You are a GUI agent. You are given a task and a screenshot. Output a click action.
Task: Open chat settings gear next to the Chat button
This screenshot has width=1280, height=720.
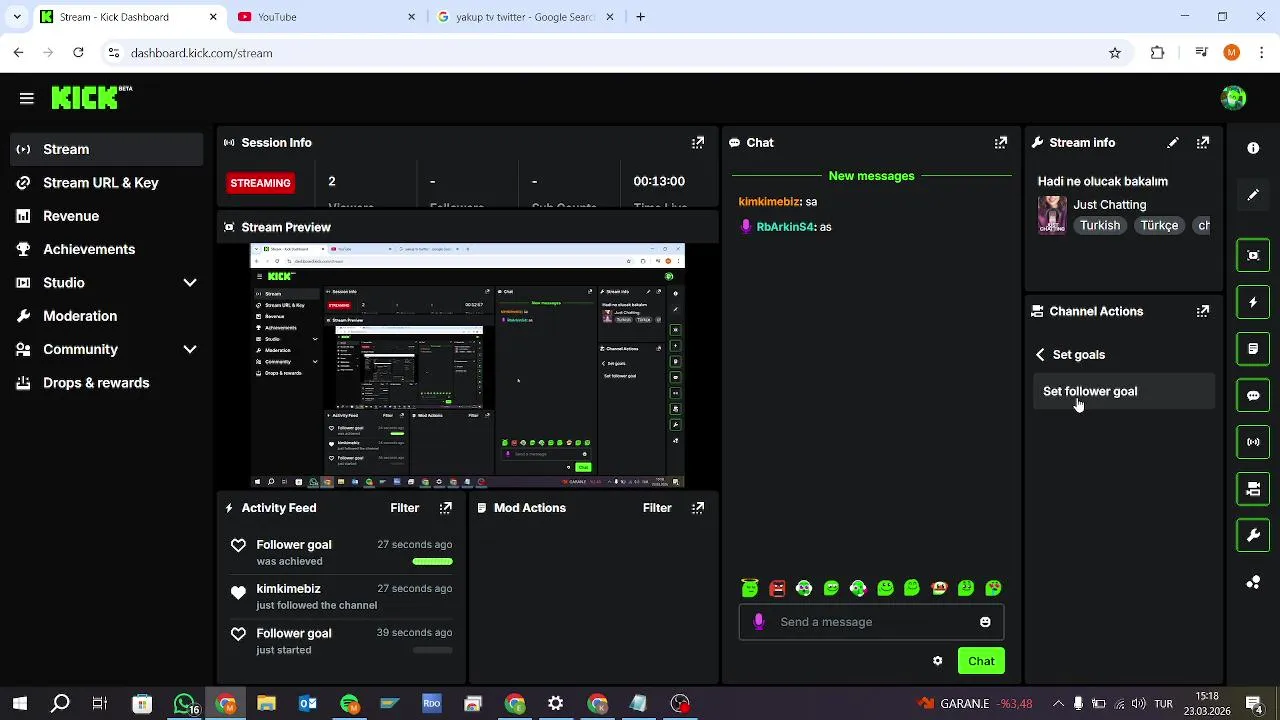click(x=937, y=661)
